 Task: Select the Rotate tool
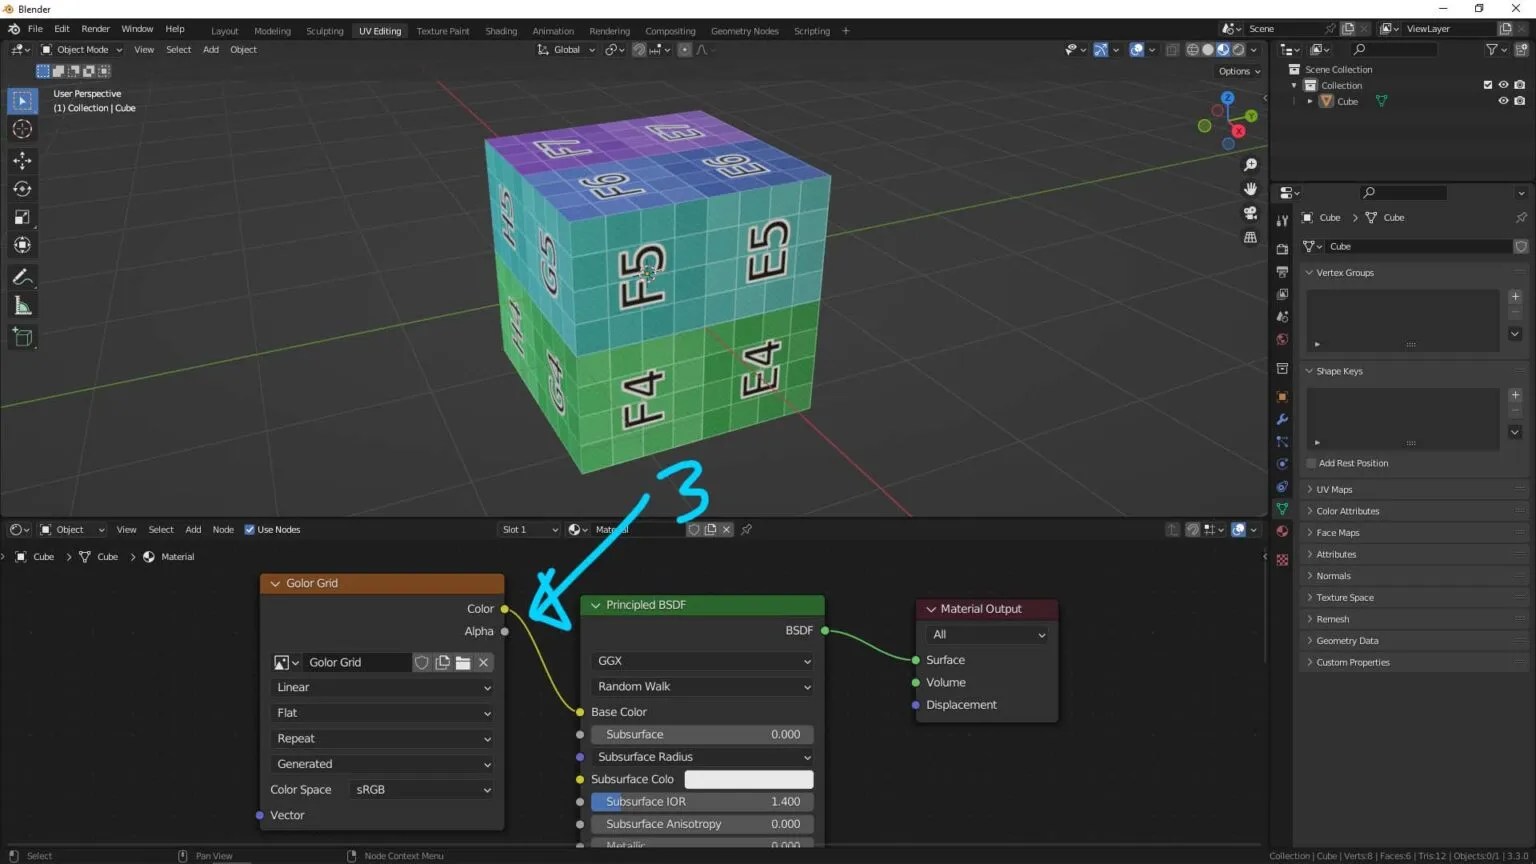22,188
